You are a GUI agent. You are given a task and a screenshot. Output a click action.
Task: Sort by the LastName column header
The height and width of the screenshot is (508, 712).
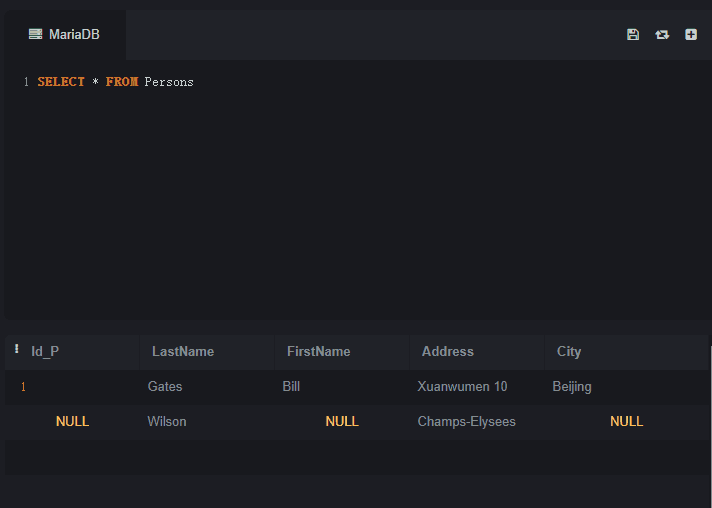183,351
